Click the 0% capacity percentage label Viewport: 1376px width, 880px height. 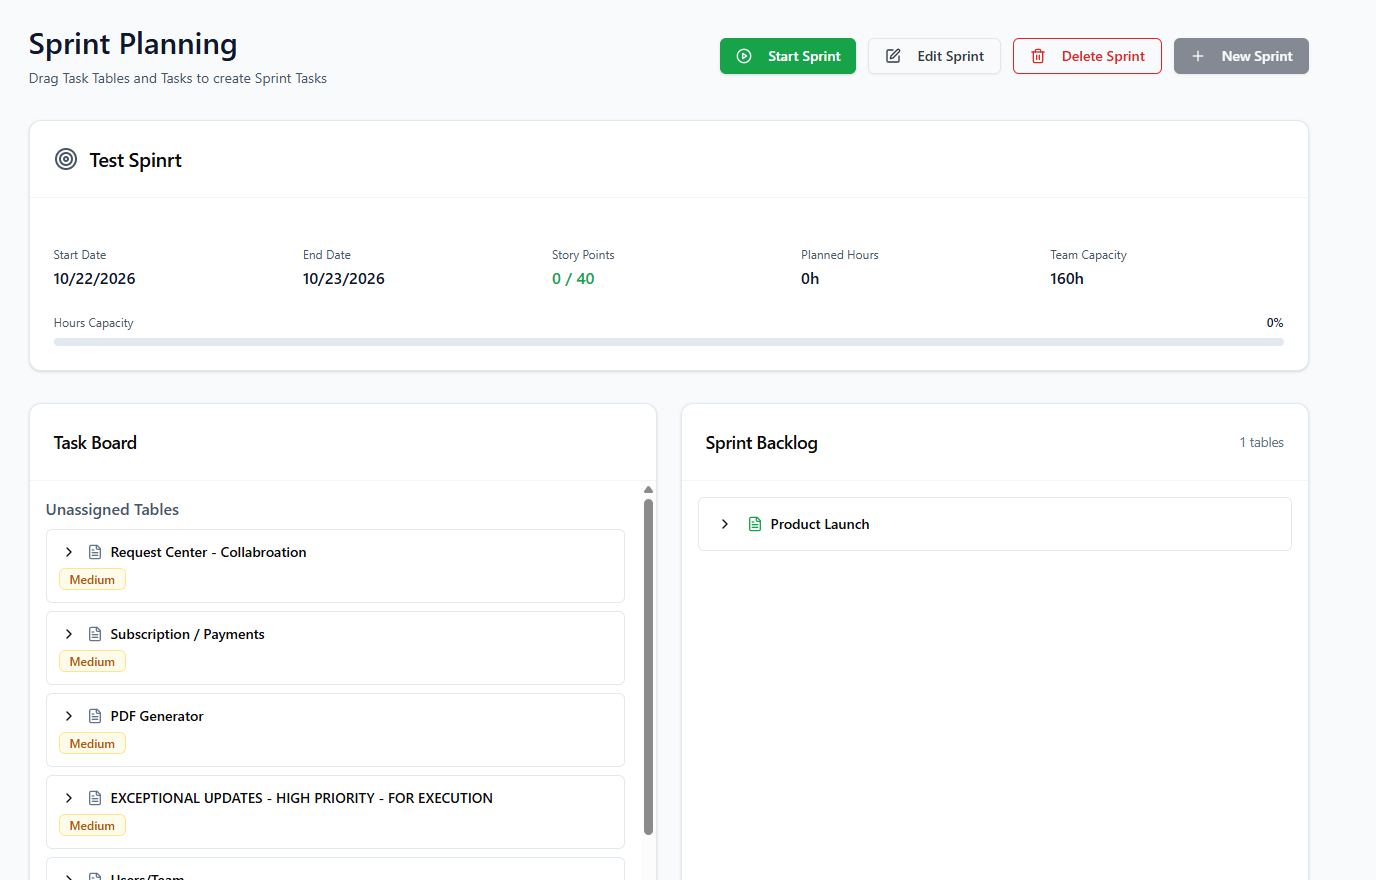[x=1275, y=323]
